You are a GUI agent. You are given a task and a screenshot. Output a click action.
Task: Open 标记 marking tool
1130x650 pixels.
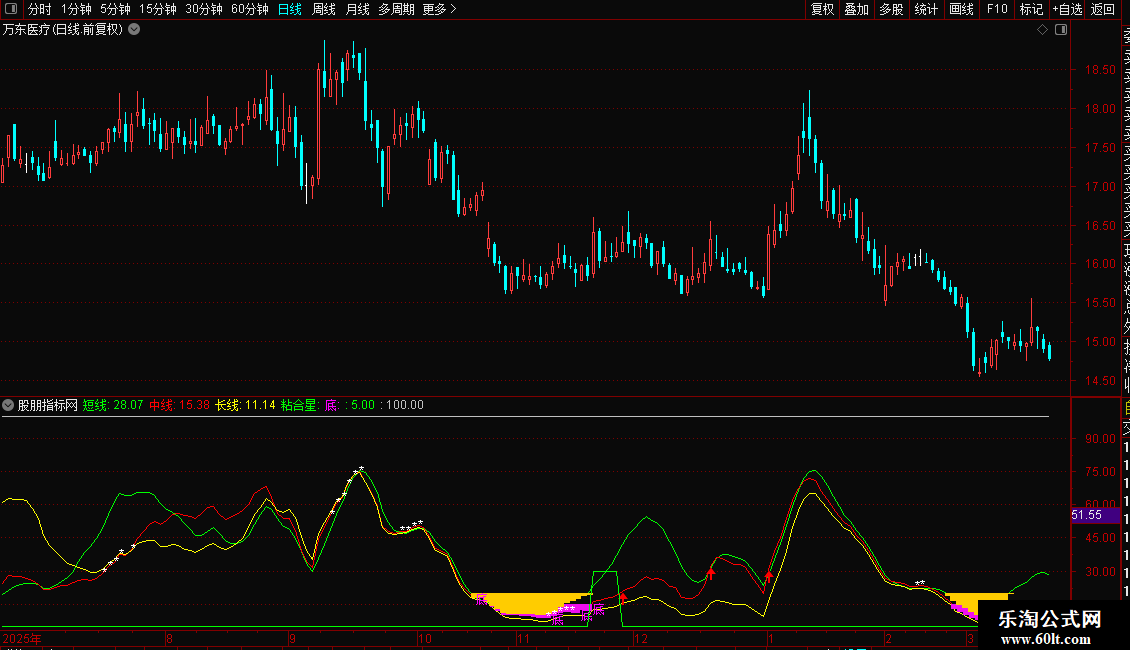click(1031, 9)
